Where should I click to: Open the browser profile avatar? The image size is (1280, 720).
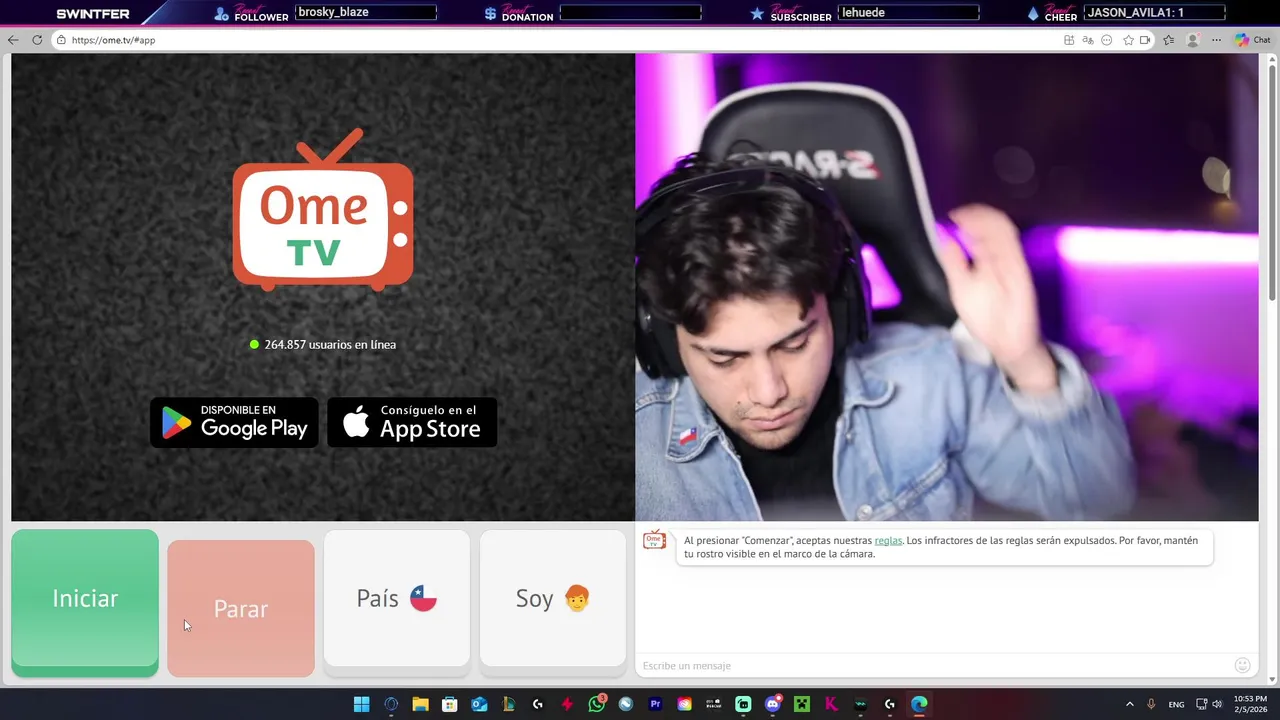(1192, 40)
